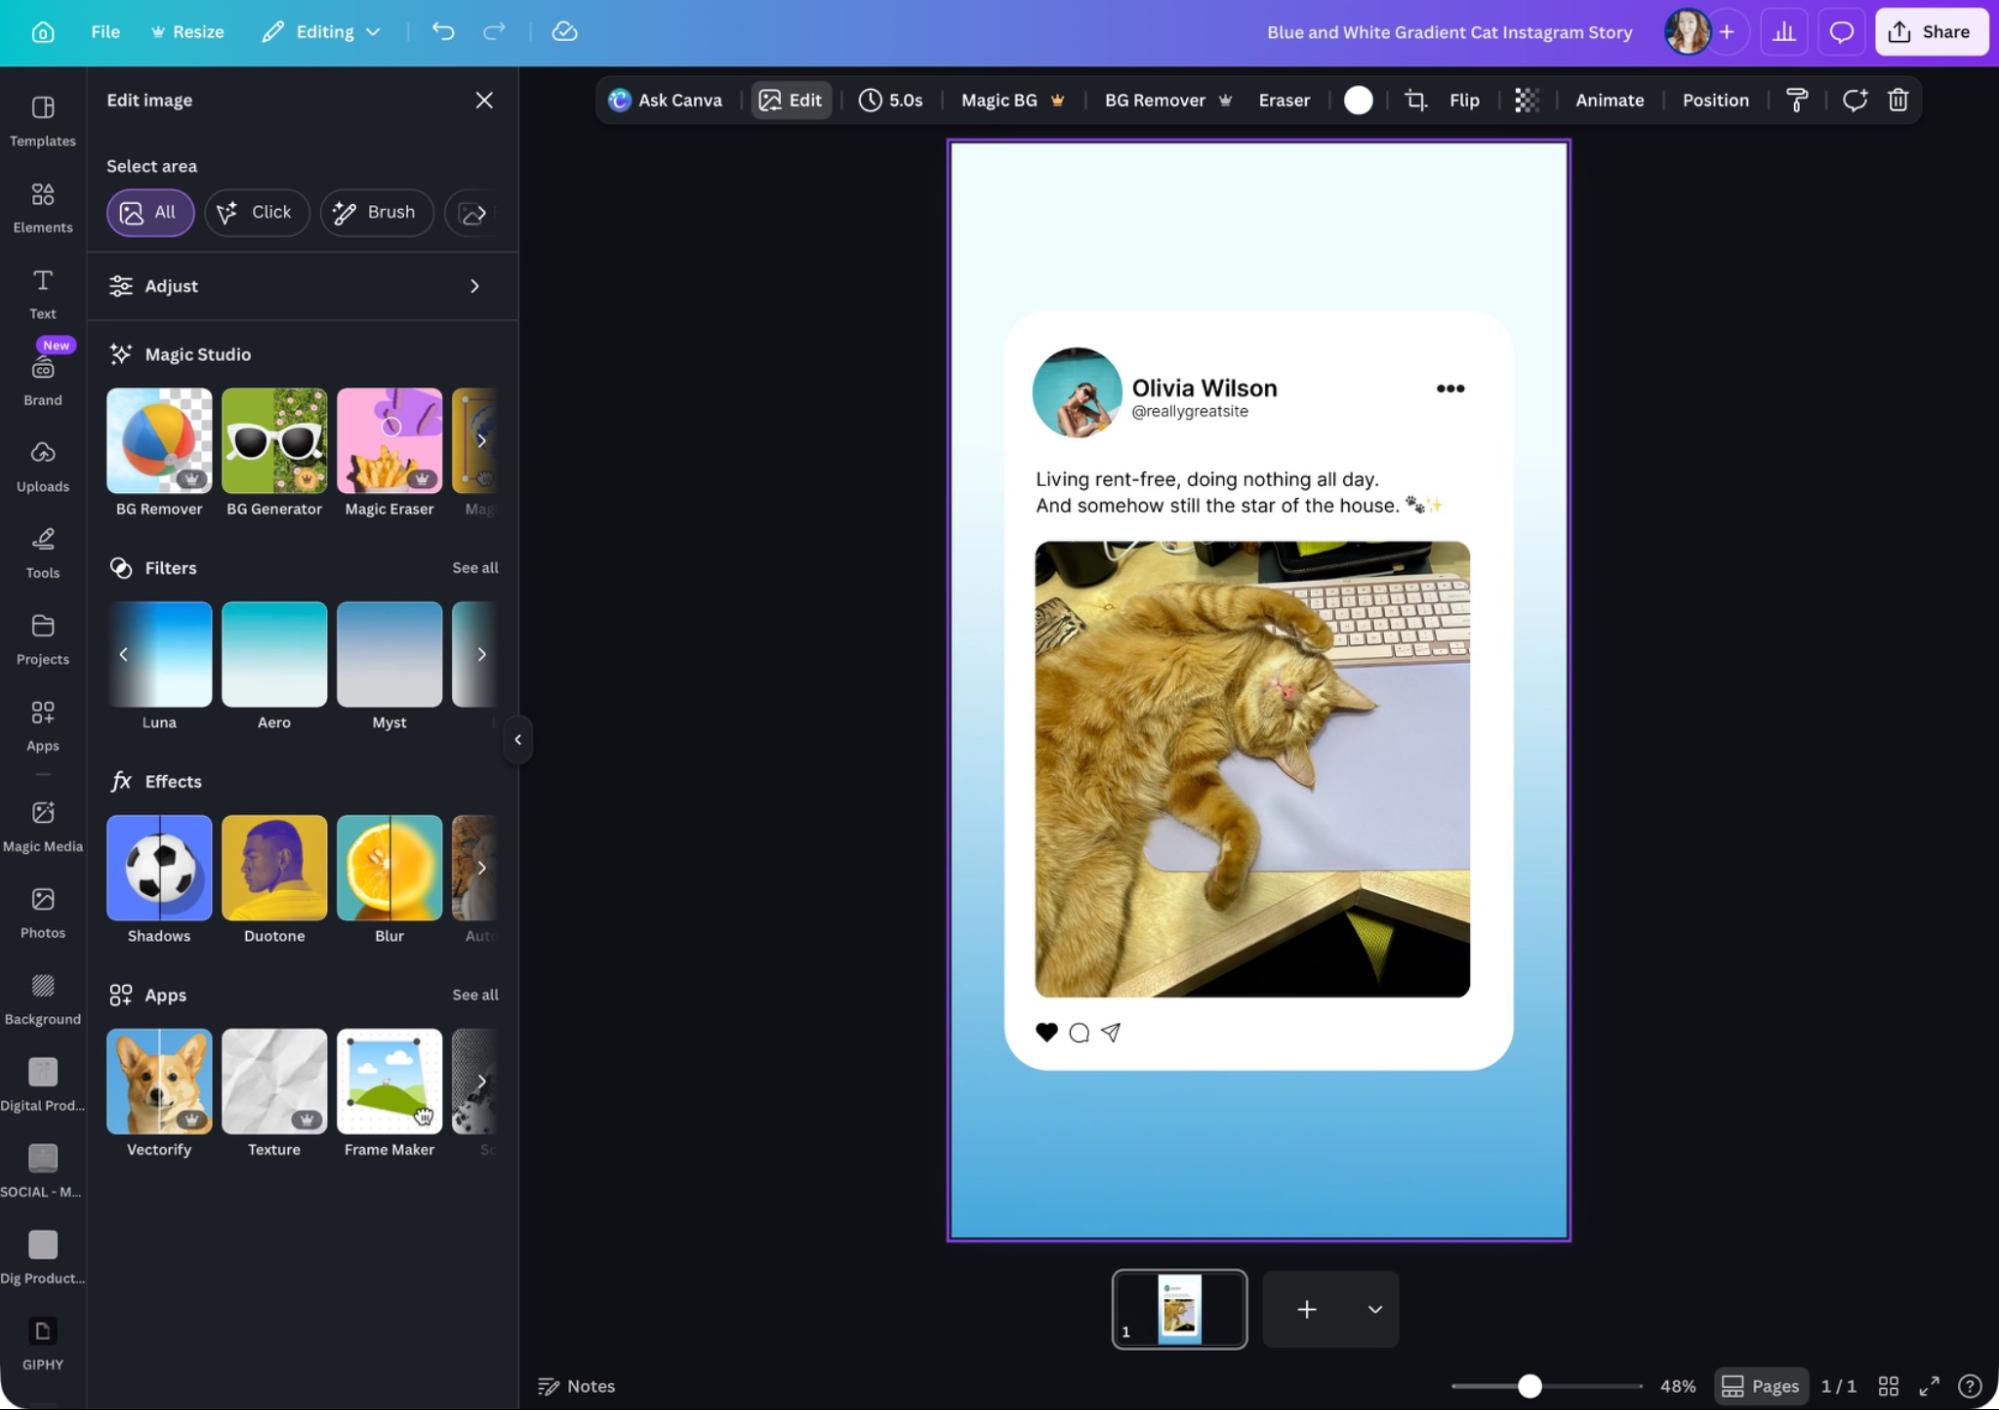Switch to Brush selection mode
The image size is (1999, 1410).
(x=377, y=212)
